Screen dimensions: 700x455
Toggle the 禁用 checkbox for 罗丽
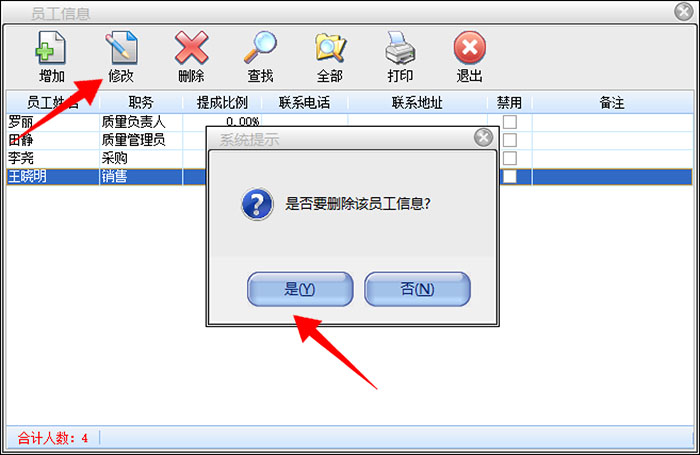tap(510, 122)
